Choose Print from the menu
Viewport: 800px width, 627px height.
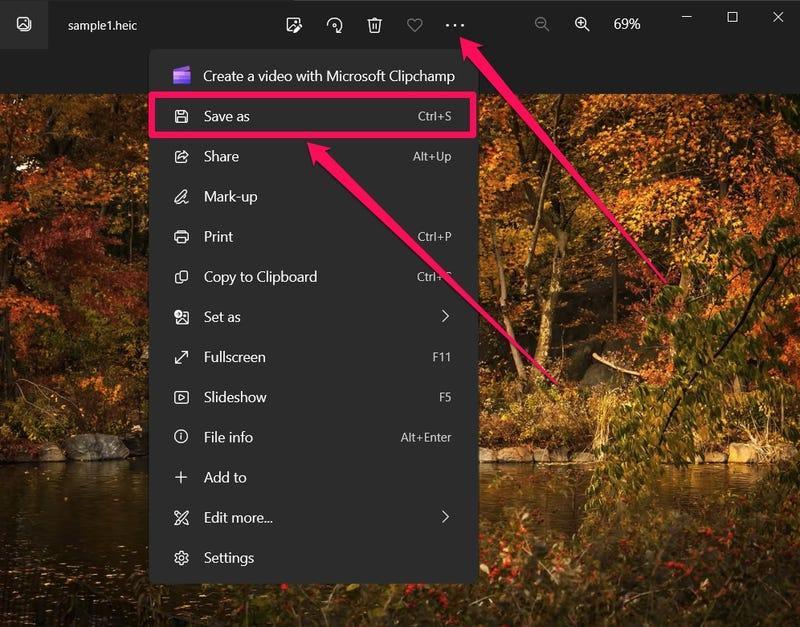pyautogui.click(x=313, y=236)
